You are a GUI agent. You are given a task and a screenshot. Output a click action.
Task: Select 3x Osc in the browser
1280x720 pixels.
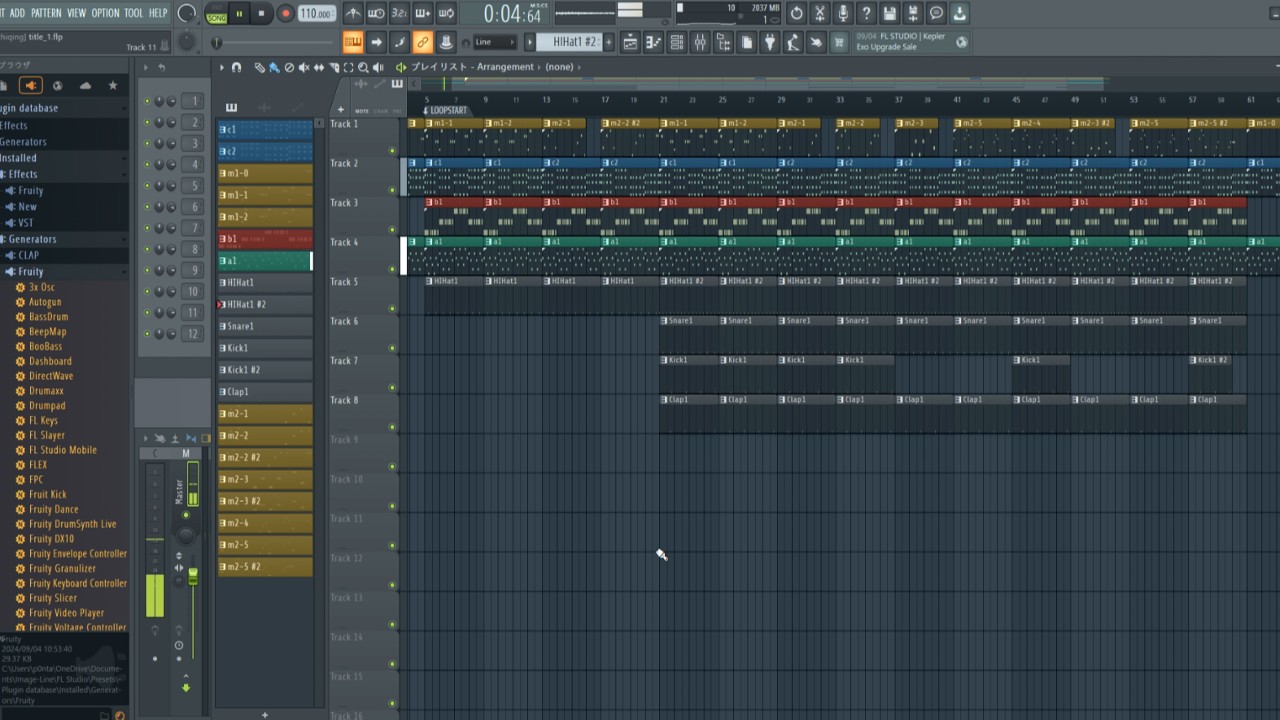(42, 287)
